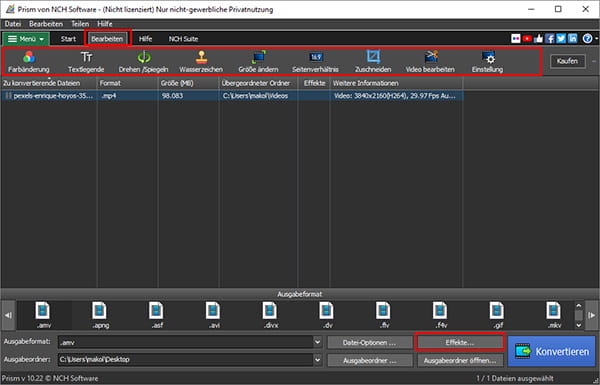The width and height of the screenshot is (600, 385).
Task: Open the blue help question mark icon
Action: click(x=587, y=39)
